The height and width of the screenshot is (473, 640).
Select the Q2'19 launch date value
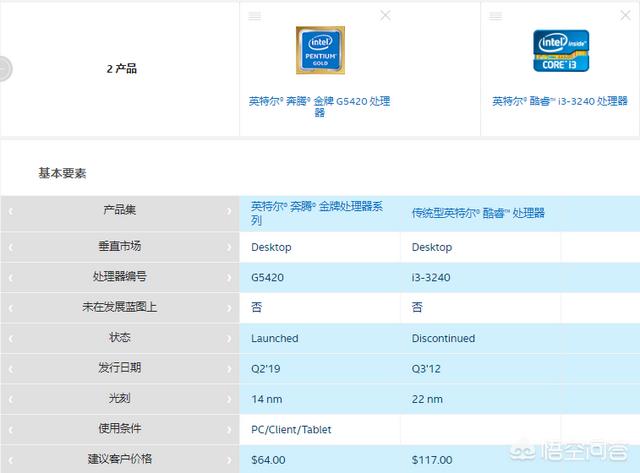[266, 369]
